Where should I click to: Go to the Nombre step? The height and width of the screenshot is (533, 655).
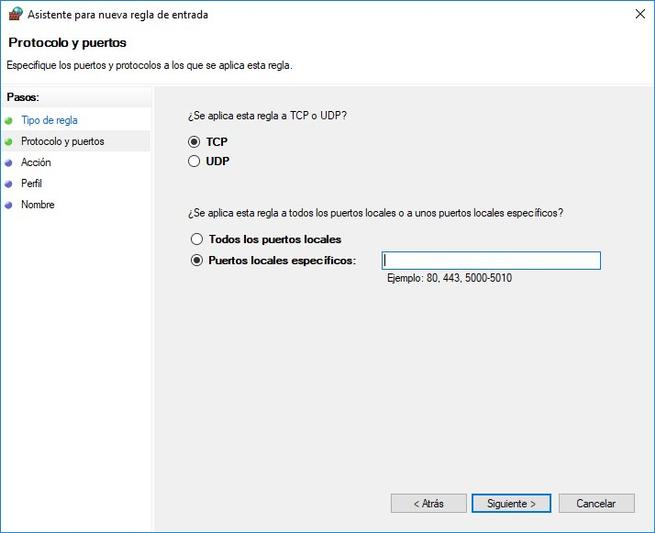pos(38,204)
